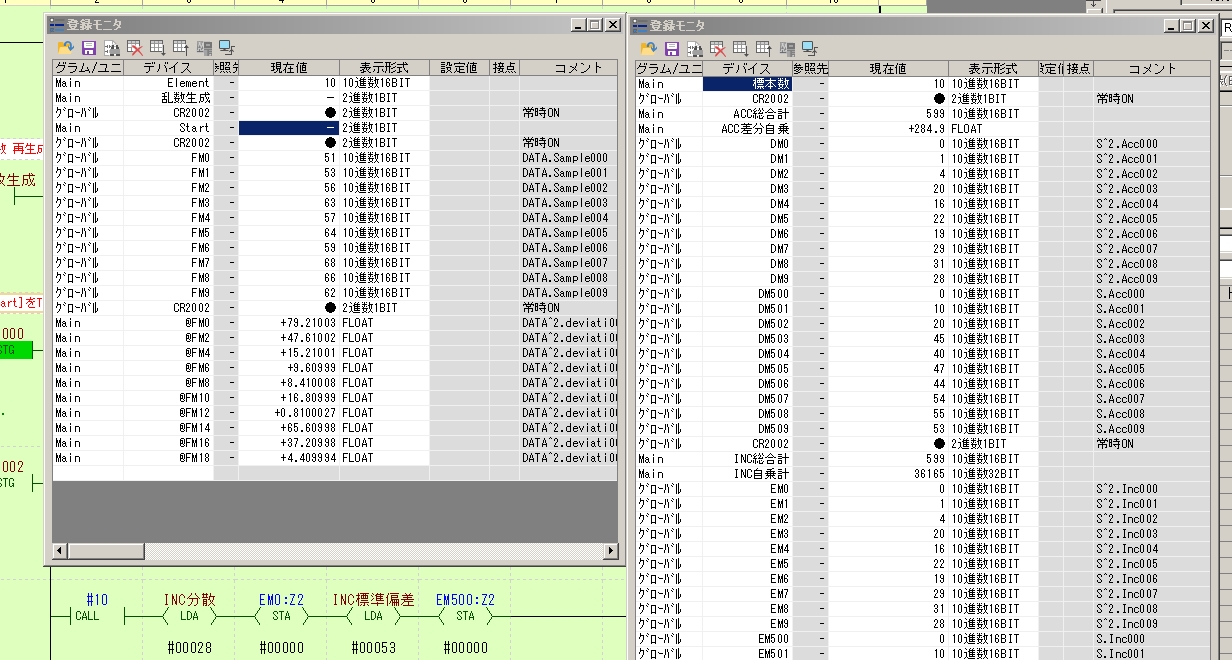The width and height of the screenshot is (1232, 660).
Task: Select comment S.Acc009
Action: pos(1120,429)
